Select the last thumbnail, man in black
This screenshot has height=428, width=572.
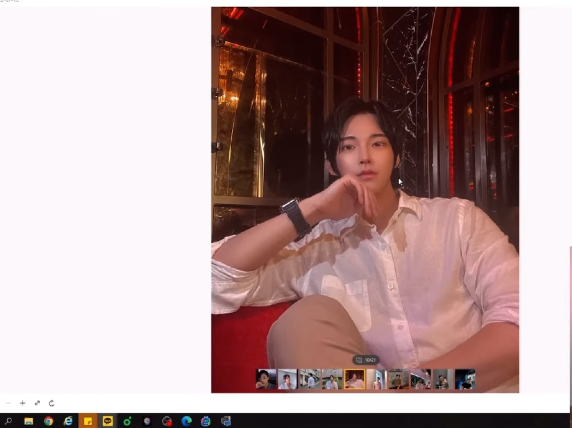click(465, 379)
